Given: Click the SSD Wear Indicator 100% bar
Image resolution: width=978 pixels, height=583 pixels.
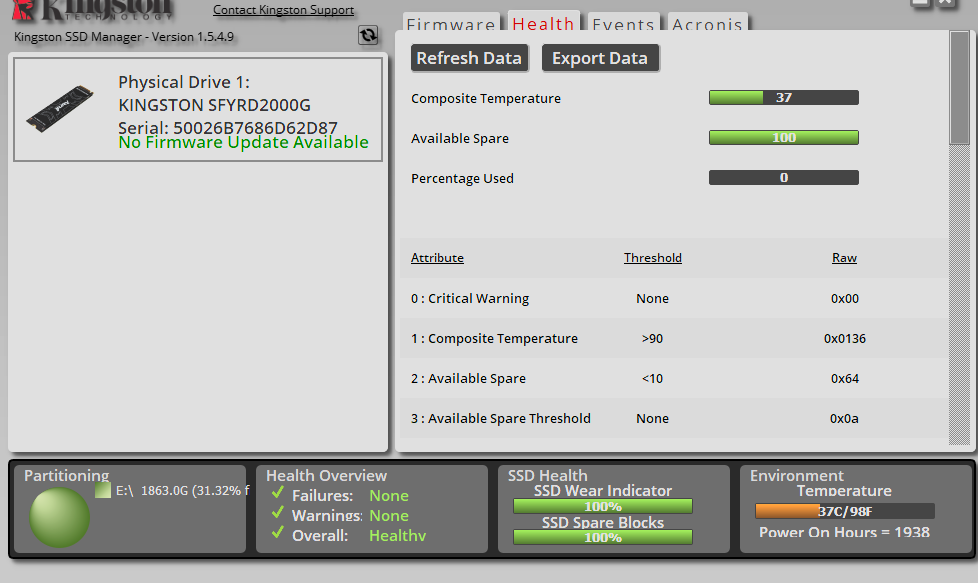Looking at the screenshot, I should pos(603,506).
